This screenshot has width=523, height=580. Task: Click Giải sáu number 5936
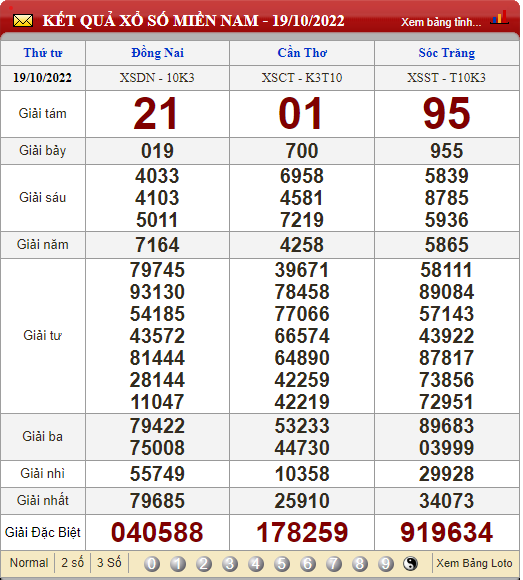pyautogui.click(x=447, y=220)
